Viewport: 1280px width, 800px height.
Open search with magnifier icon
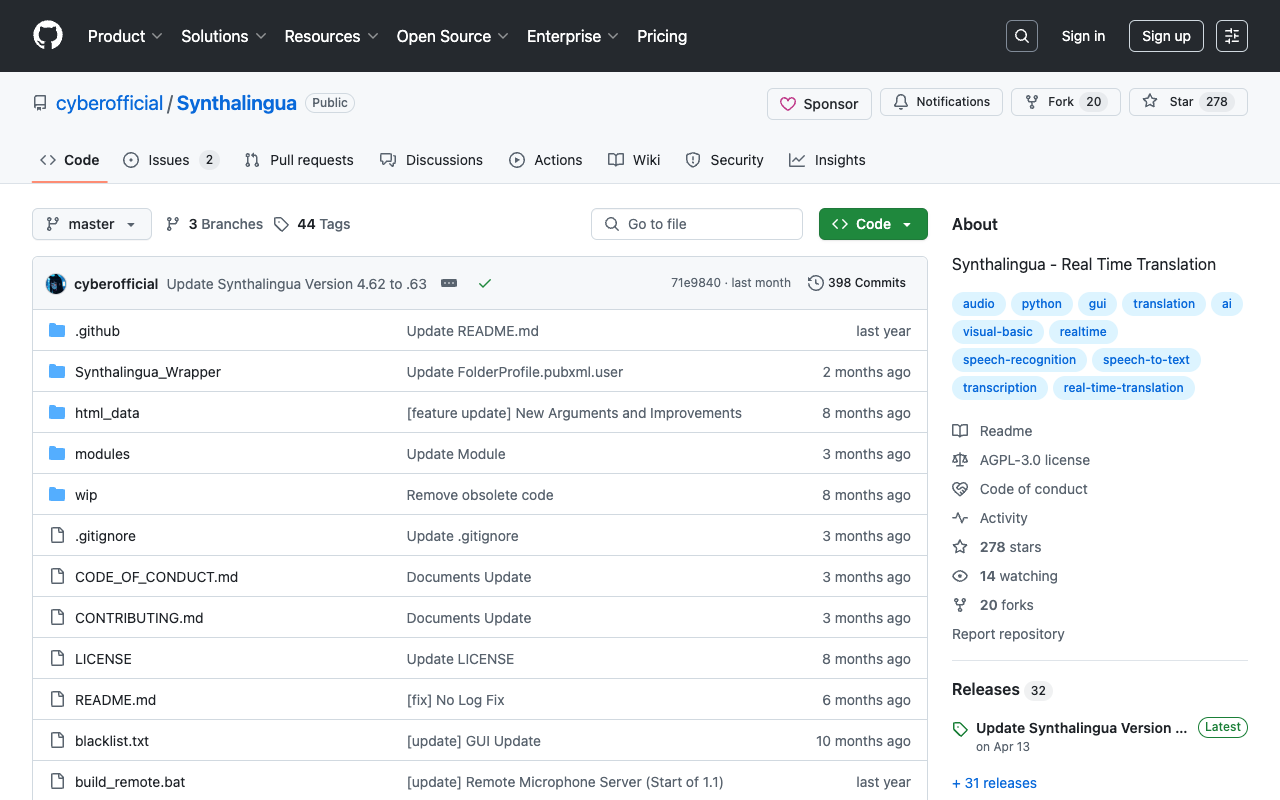pyautogui.click(x=1021, y=36)
